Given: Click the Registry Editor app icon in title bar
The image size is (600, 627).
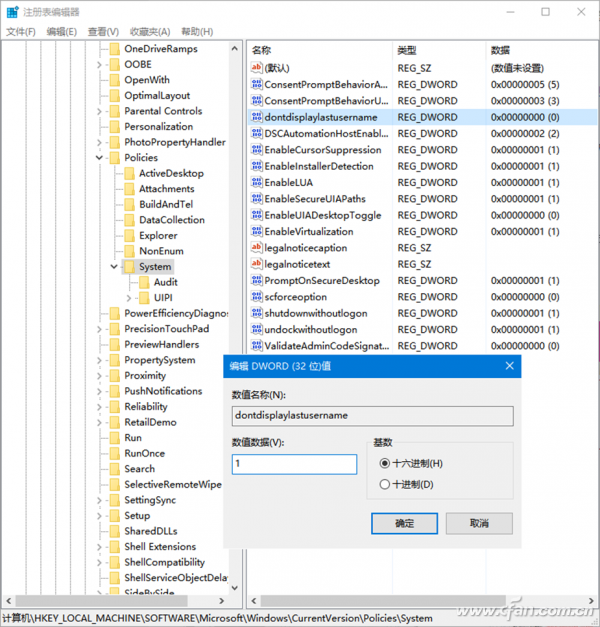Looking at the screenshot, I should pos(12,12).
